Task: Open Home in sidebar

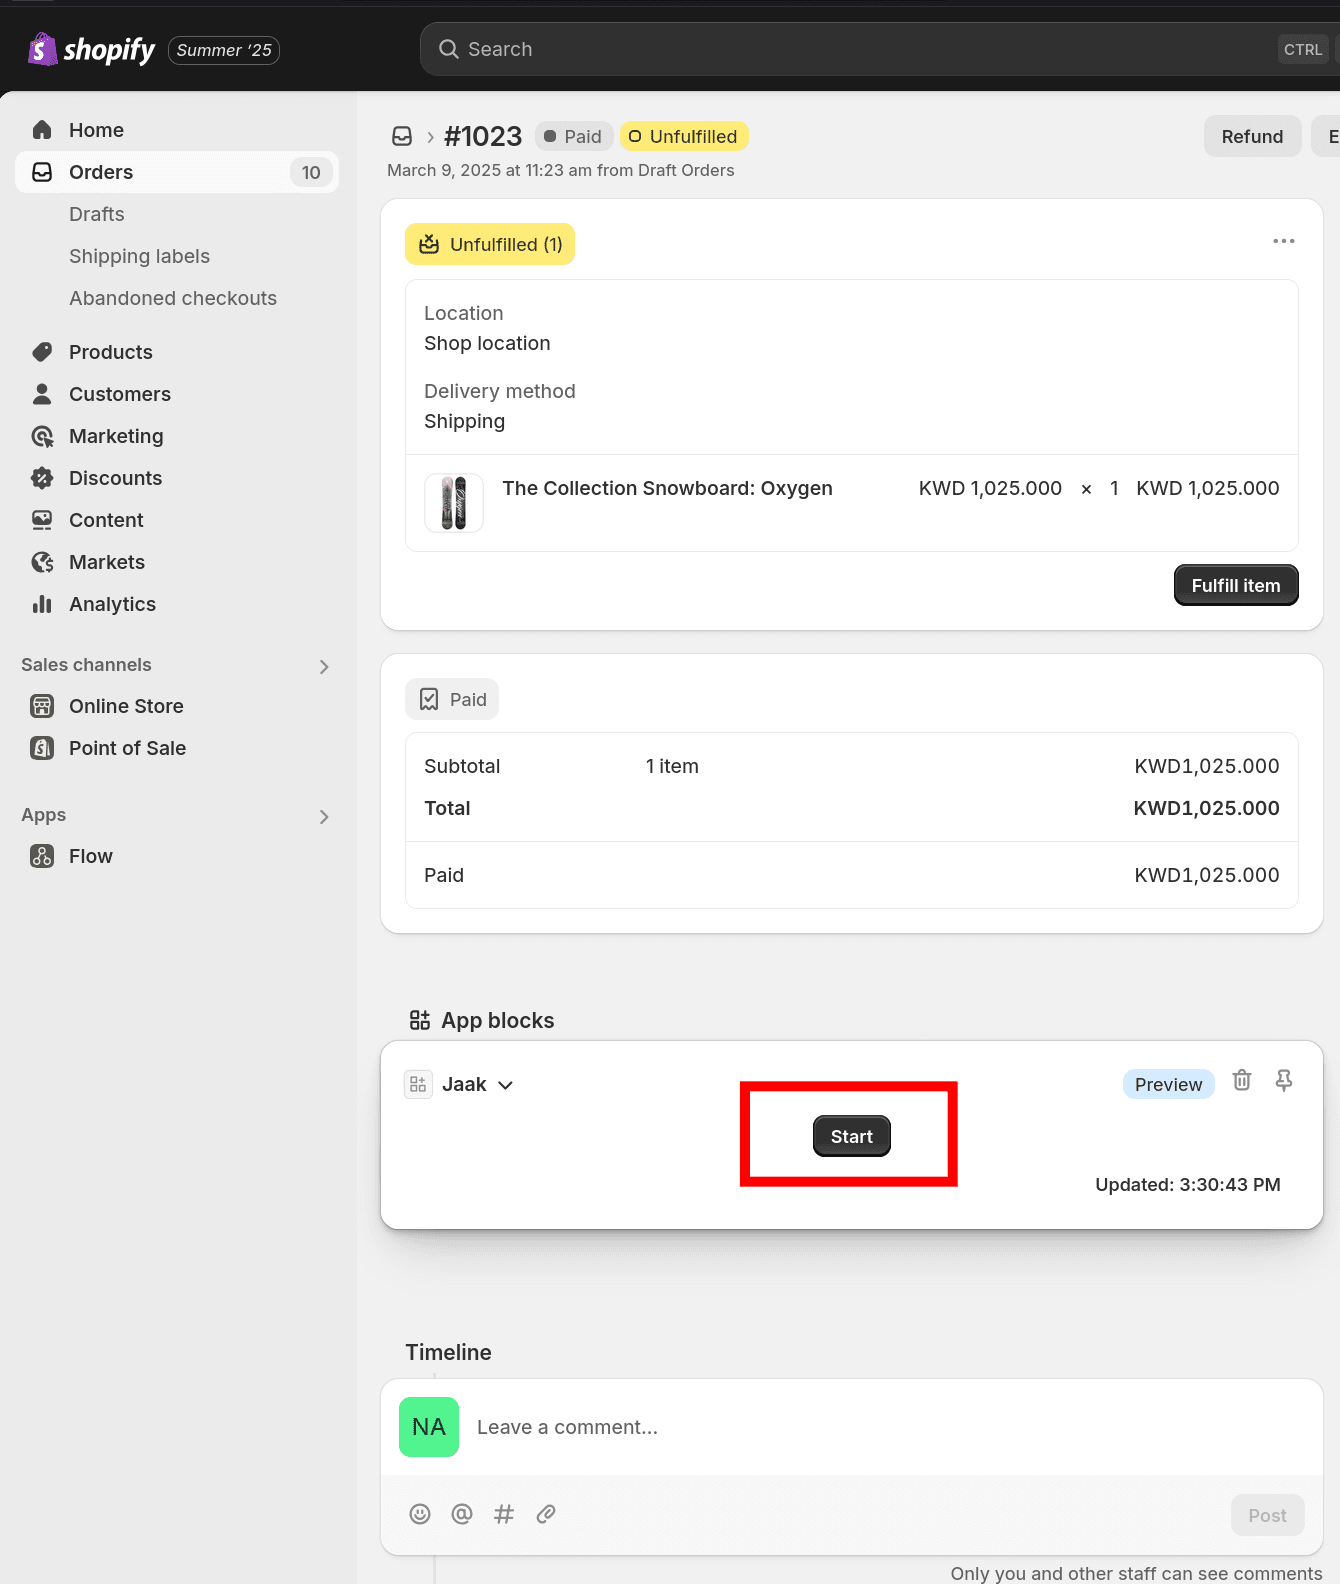Action: pyautogui.click(x=177, y=130)
